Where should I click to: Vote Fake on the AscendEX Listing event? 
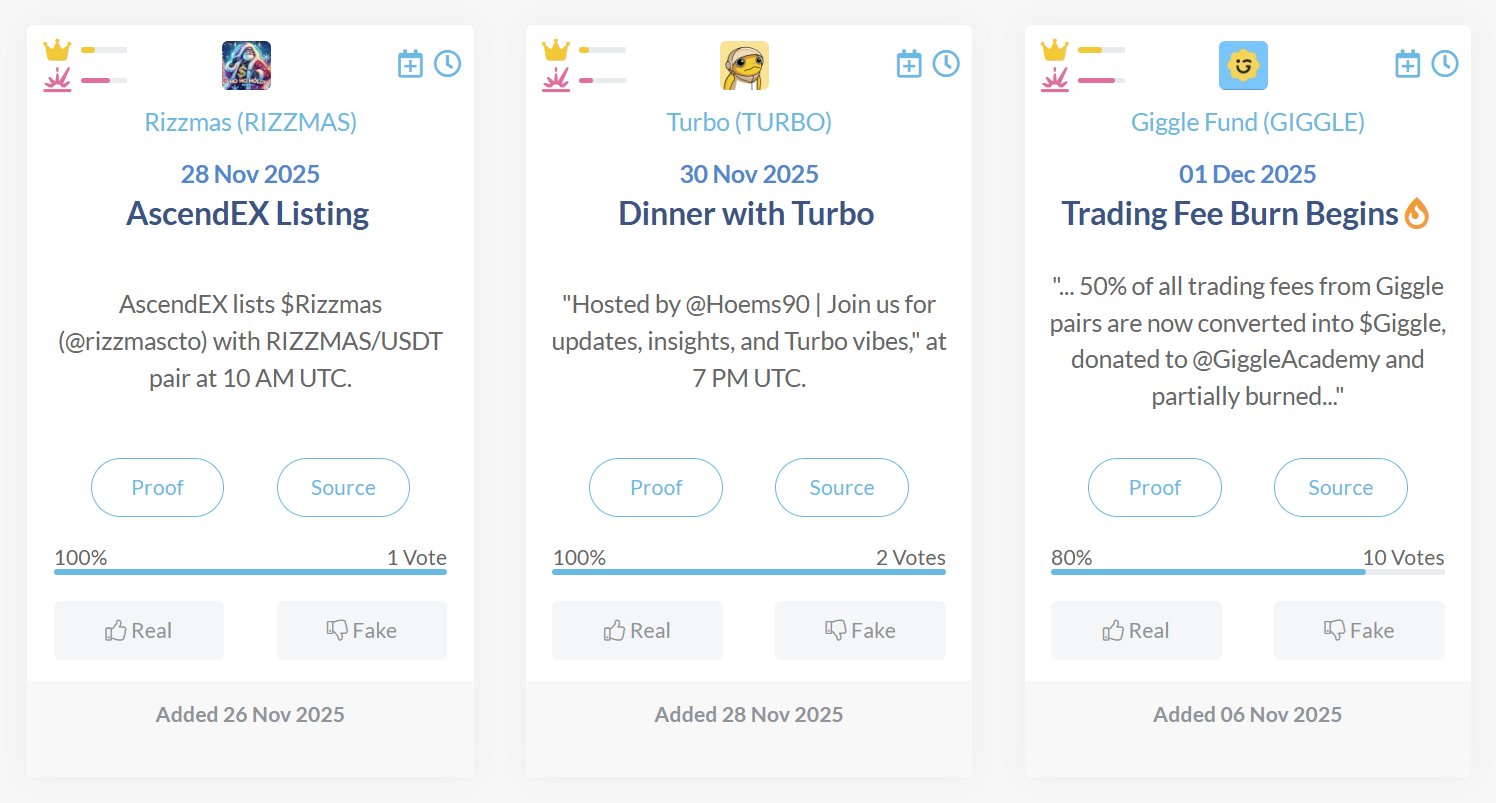coord(362,631)
